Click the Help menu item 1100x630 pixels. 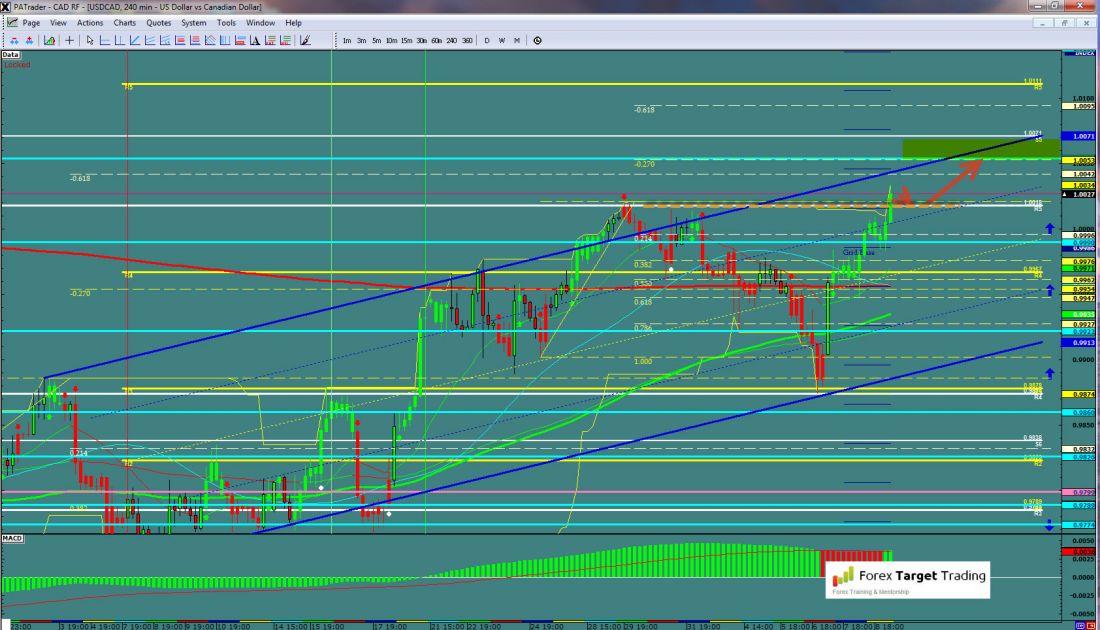[293, 22]
